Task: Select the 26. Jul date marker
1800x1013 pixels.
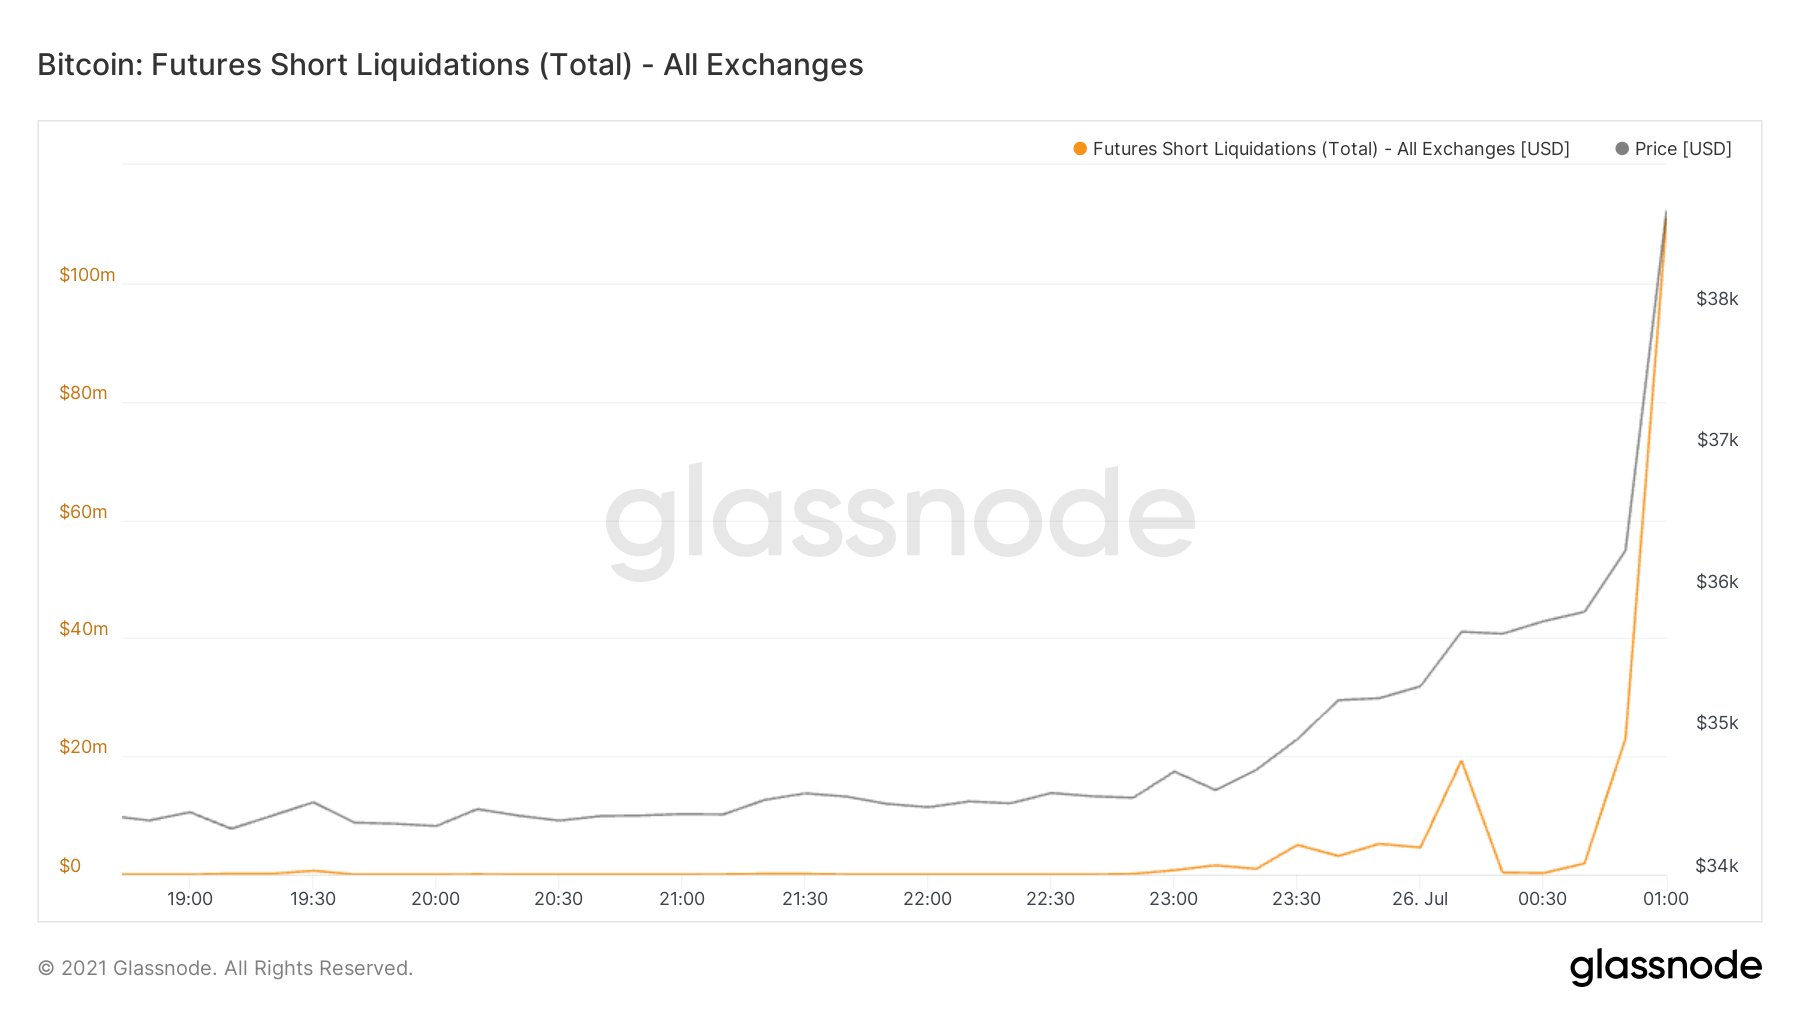Action: click(1420, 899)
